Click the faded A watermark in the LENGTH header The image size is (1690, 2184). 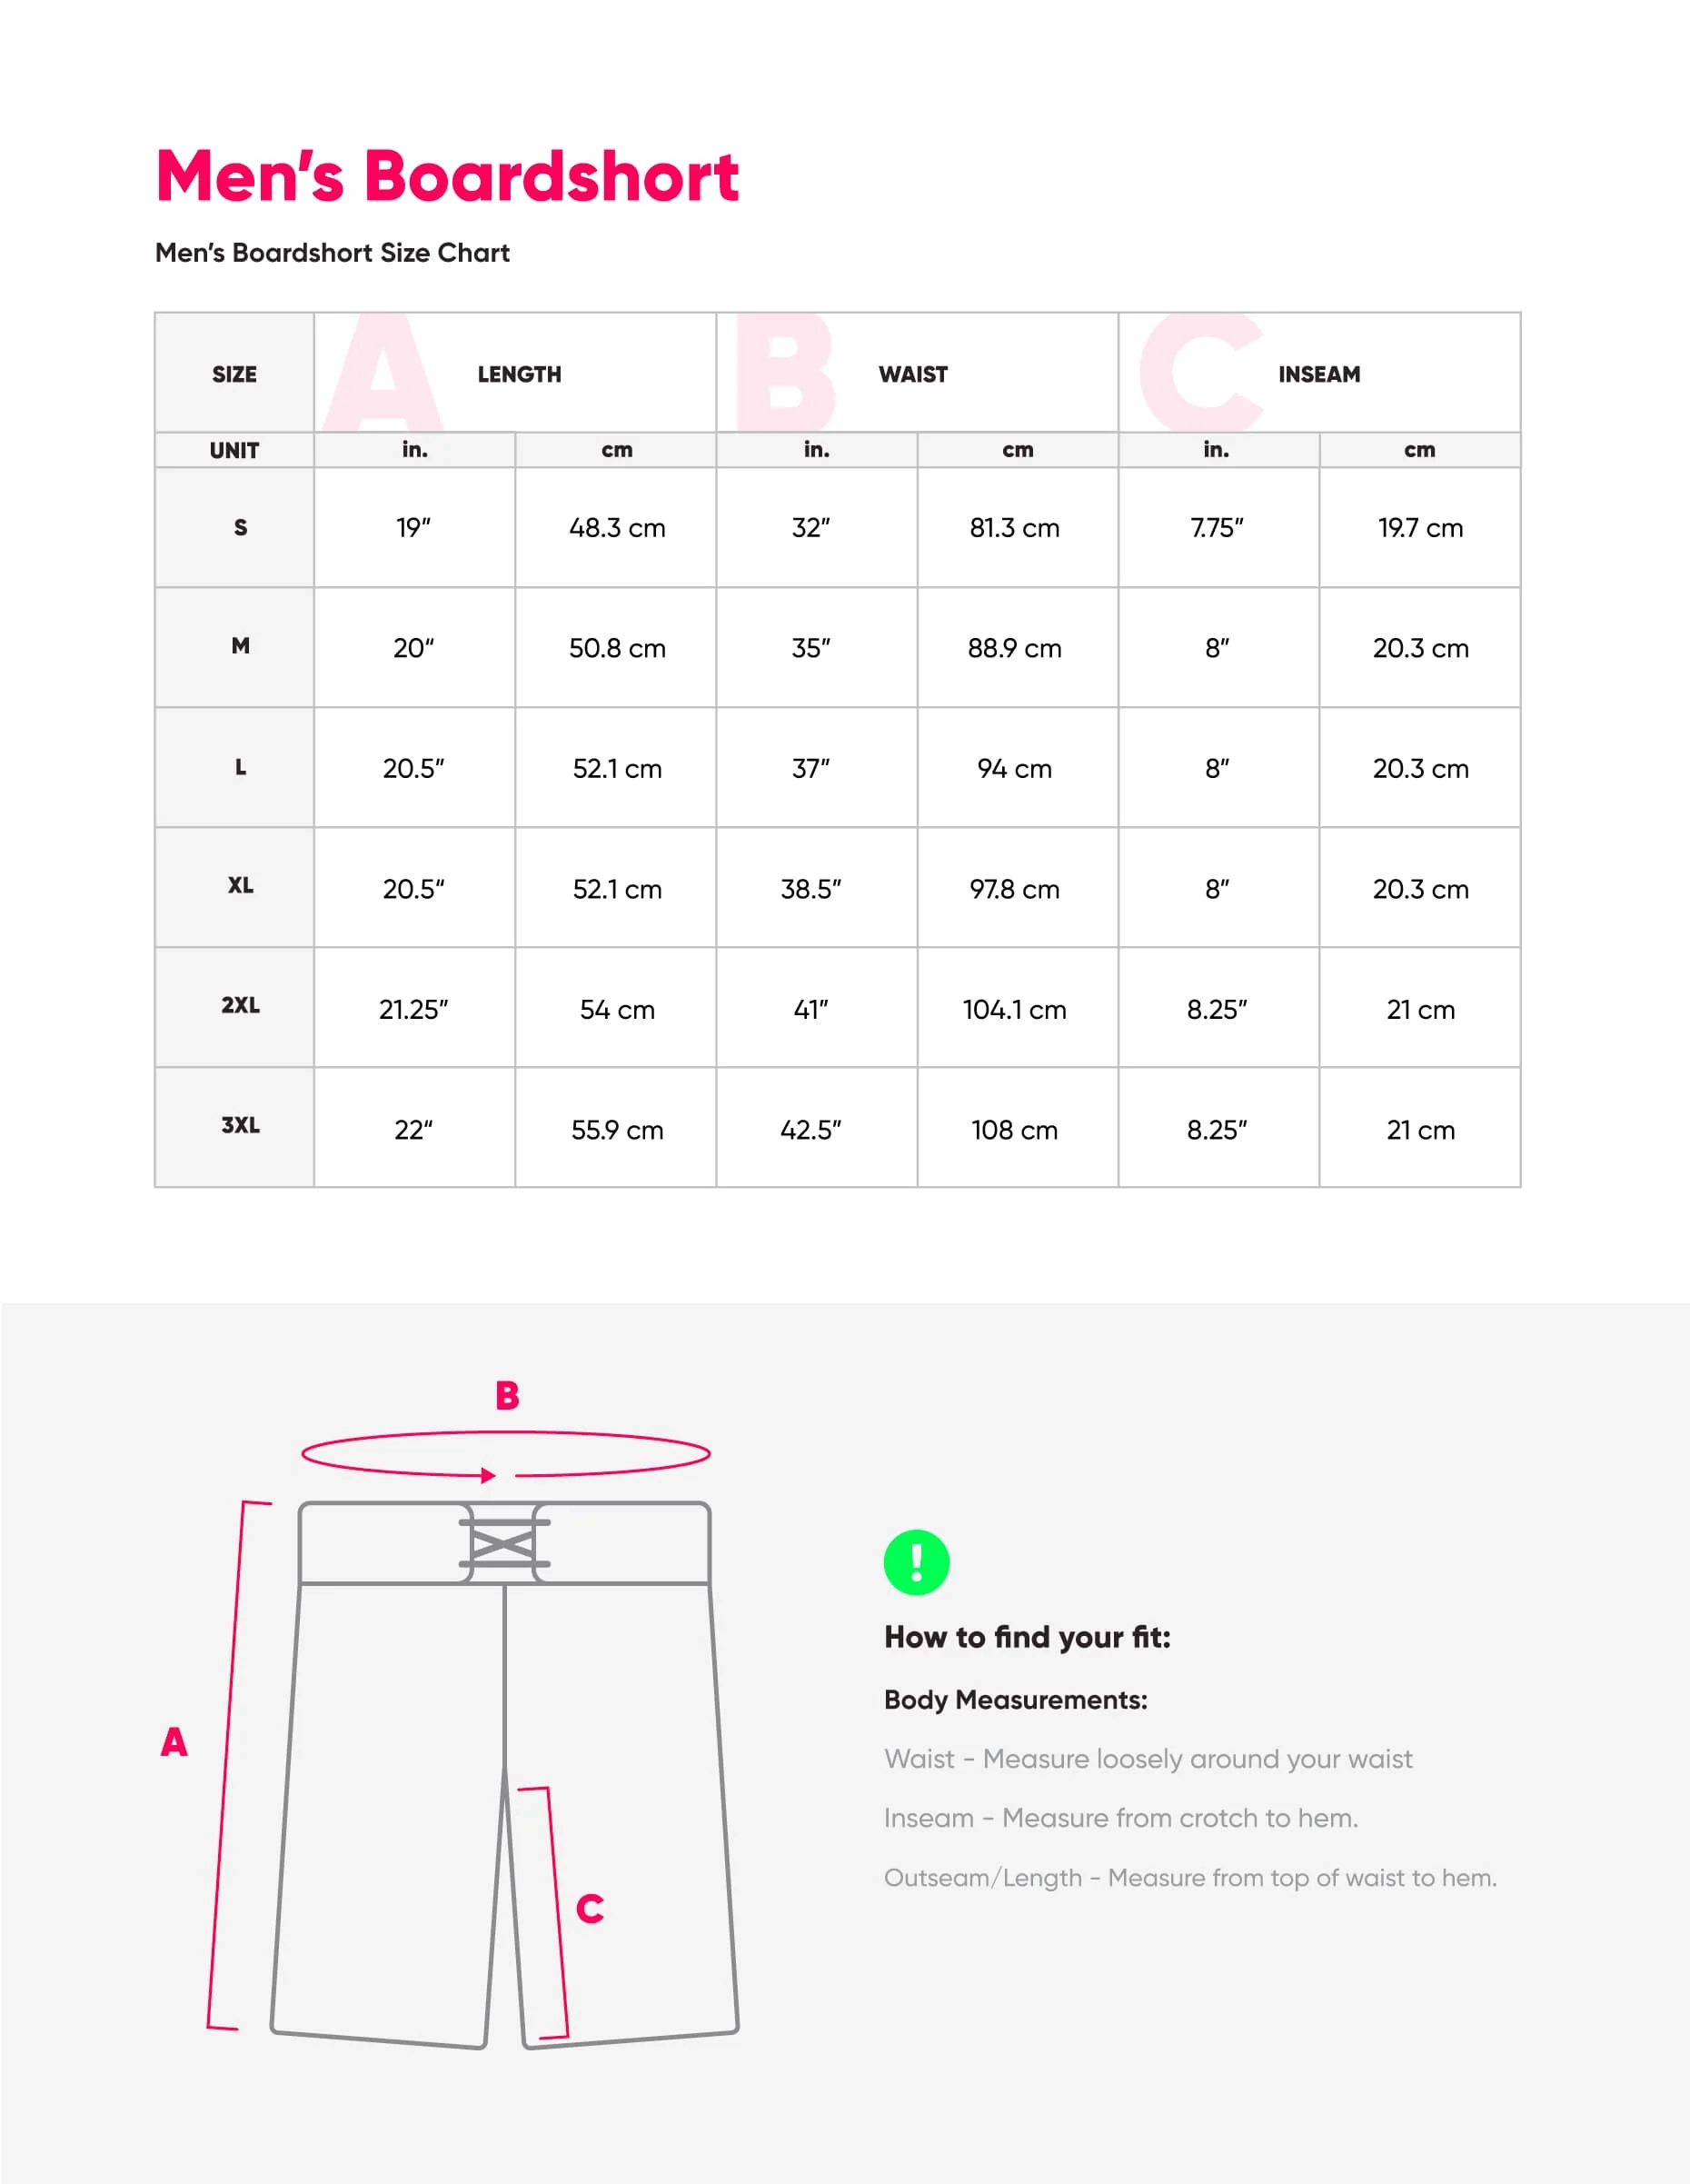(384, 374)
